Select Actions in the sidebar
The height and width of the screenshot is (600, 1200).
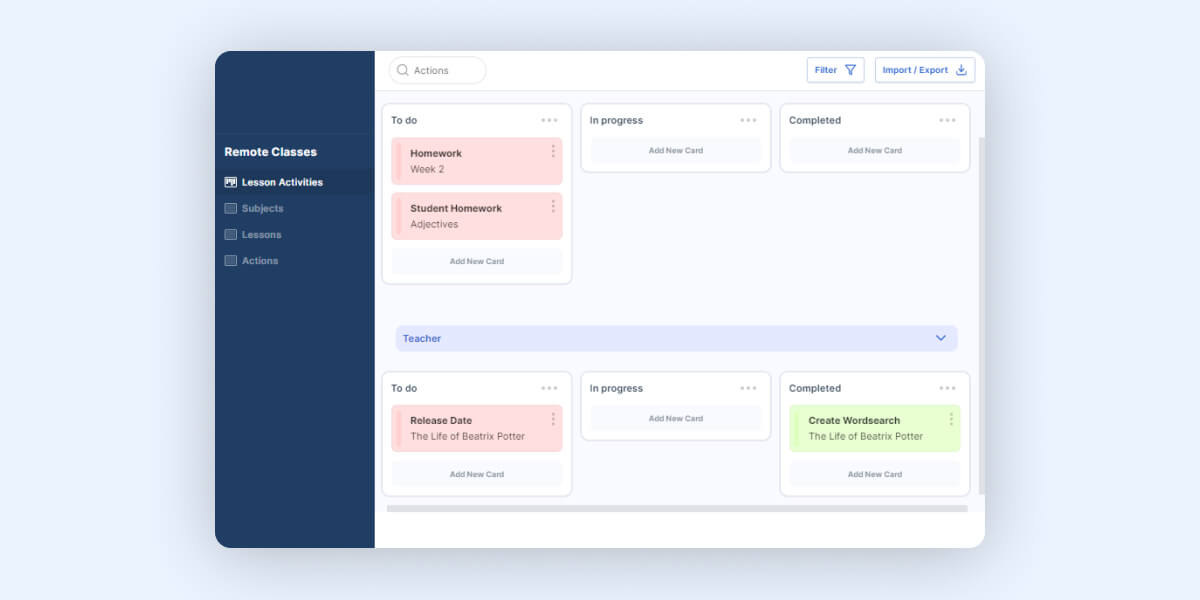tap(259, 260)
